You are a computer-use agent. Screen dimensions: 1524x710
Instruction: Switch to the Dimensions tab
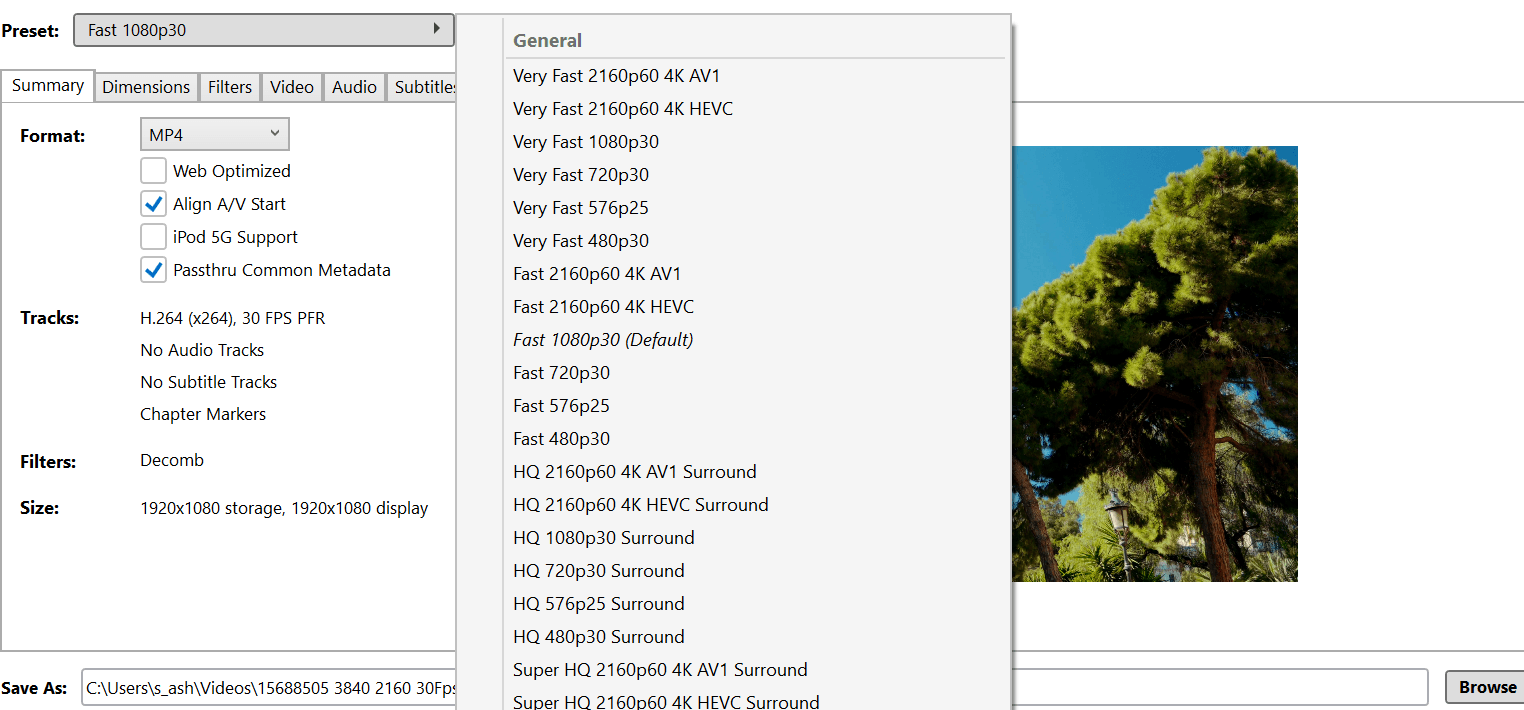pos(146,87)
